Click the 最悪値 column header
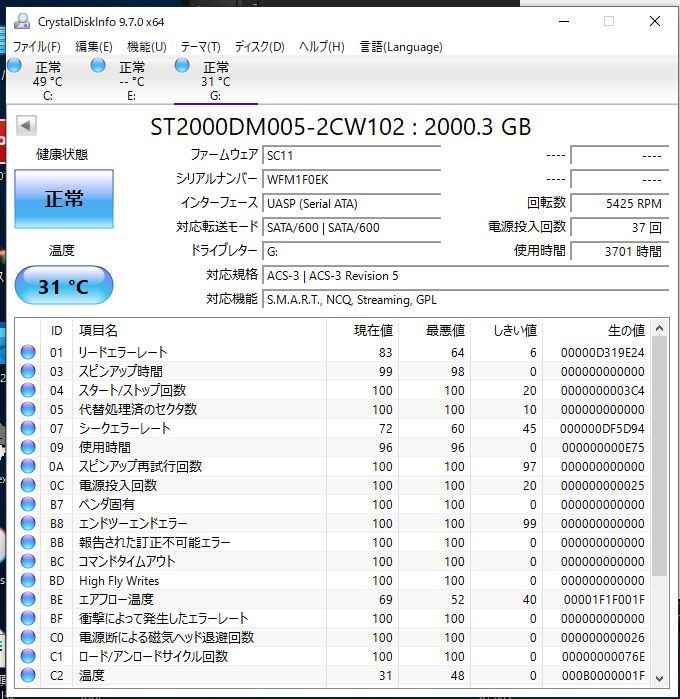Viewport: 680px width, 699px height. (435, 331)
